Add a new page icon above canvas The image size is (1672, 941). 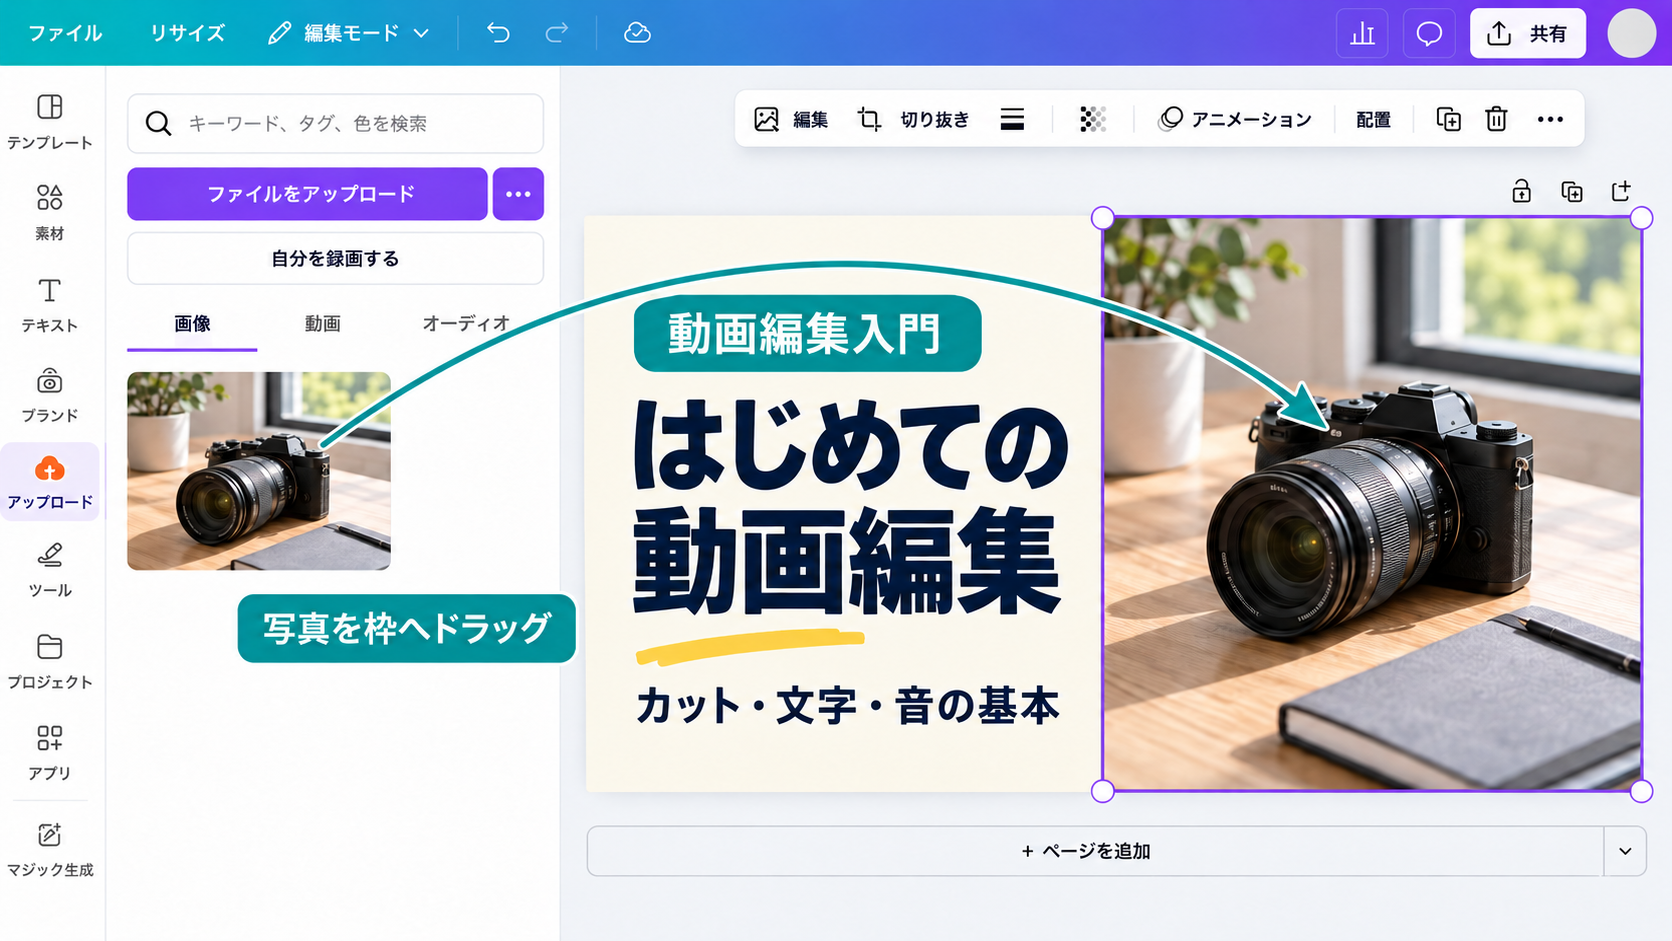1621,191
